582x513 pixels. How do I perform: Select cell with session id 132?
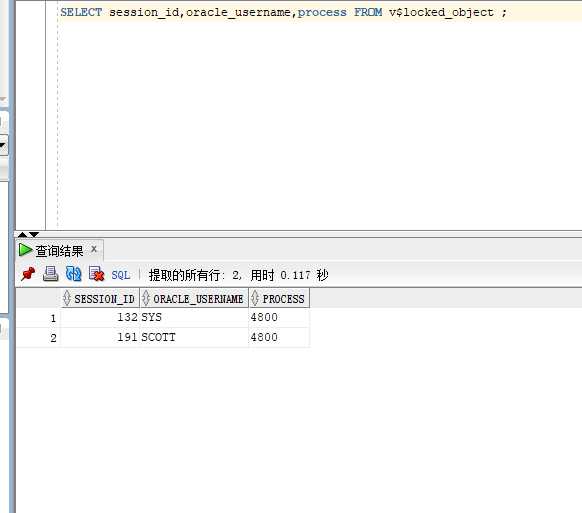coord(100,317)
